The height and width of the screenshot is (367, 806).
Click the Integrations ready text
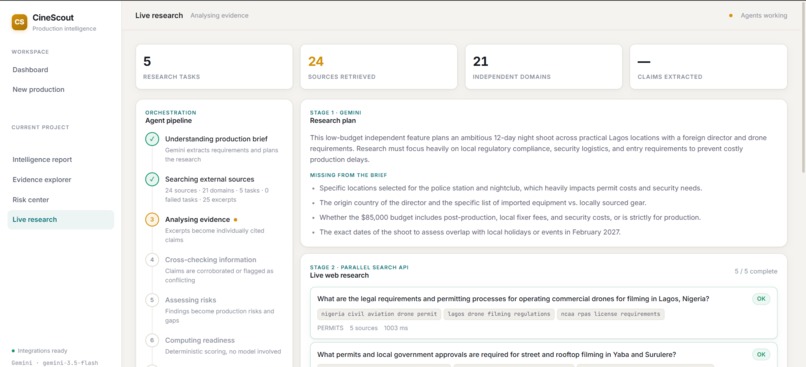[x=42, y=351]
